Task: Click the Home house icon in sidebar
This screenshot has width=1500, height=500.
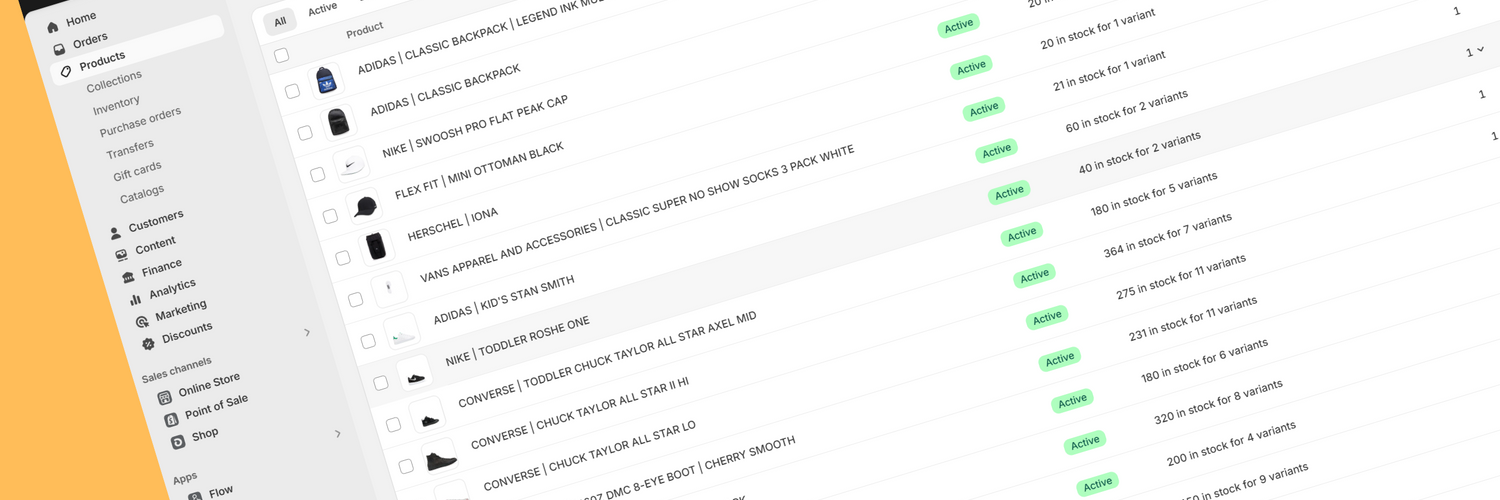Action: [x=53, y=27]
